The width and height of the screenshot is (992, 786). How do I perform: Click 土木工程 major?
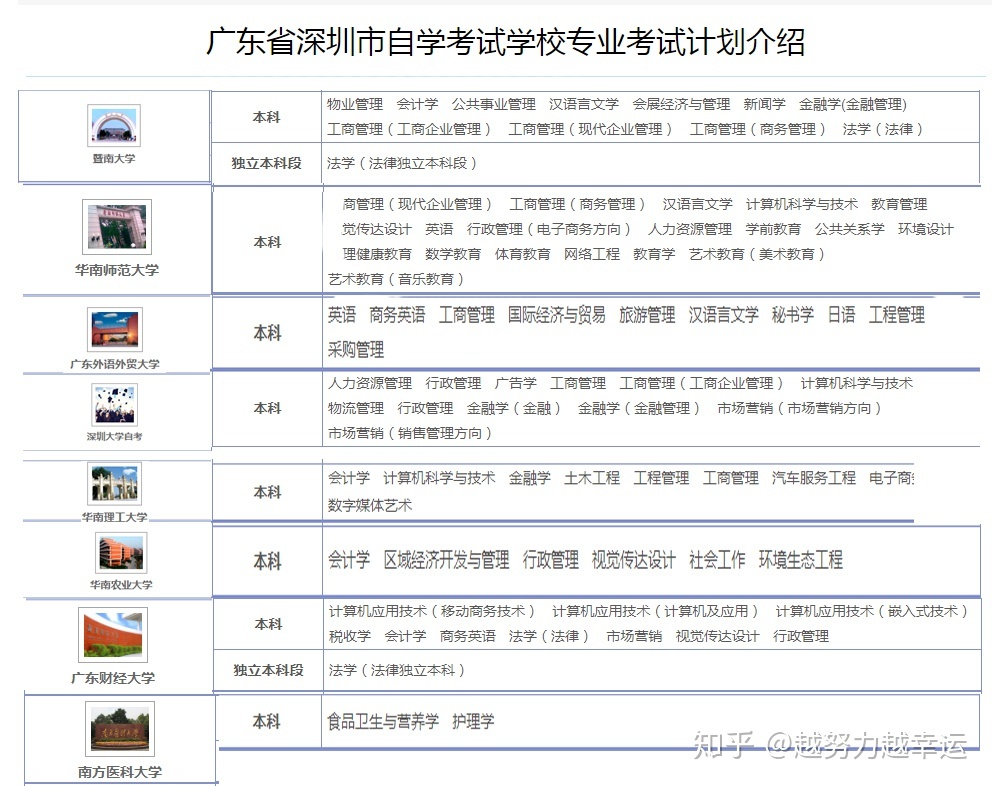[592, 478]
